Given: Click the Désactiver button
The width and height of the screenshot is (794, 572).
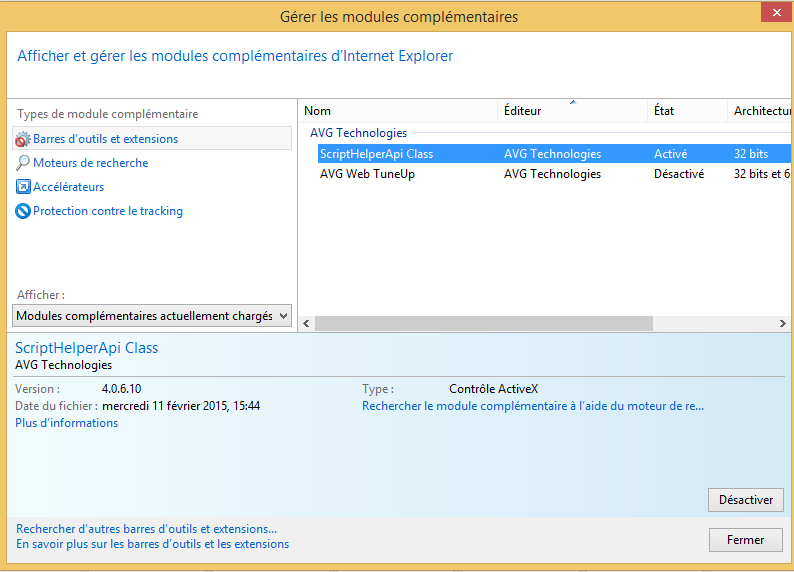Looking at the screenshot, I should [745, 500].
